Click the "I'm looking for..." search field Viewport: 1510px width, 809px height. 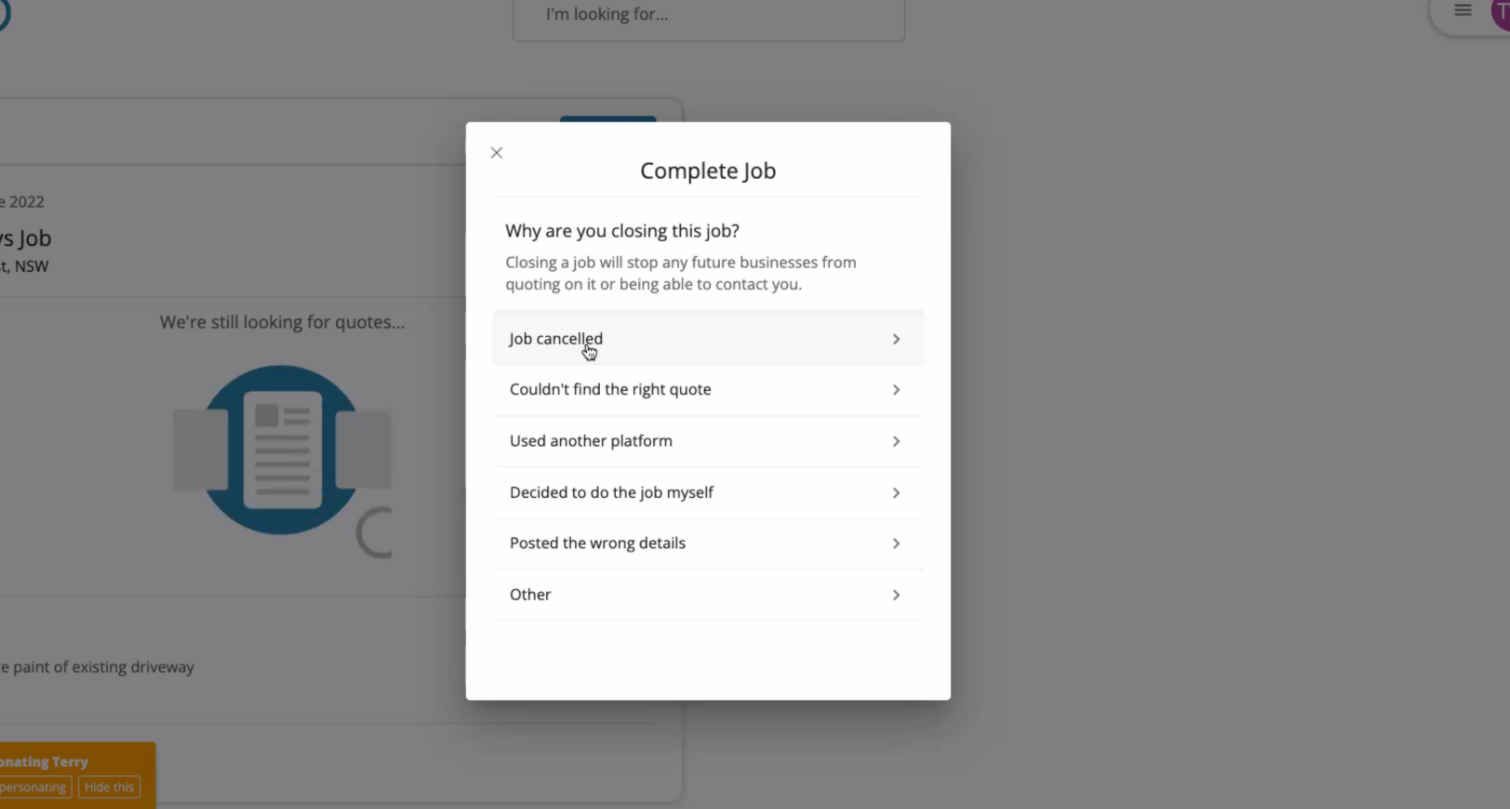708,16
